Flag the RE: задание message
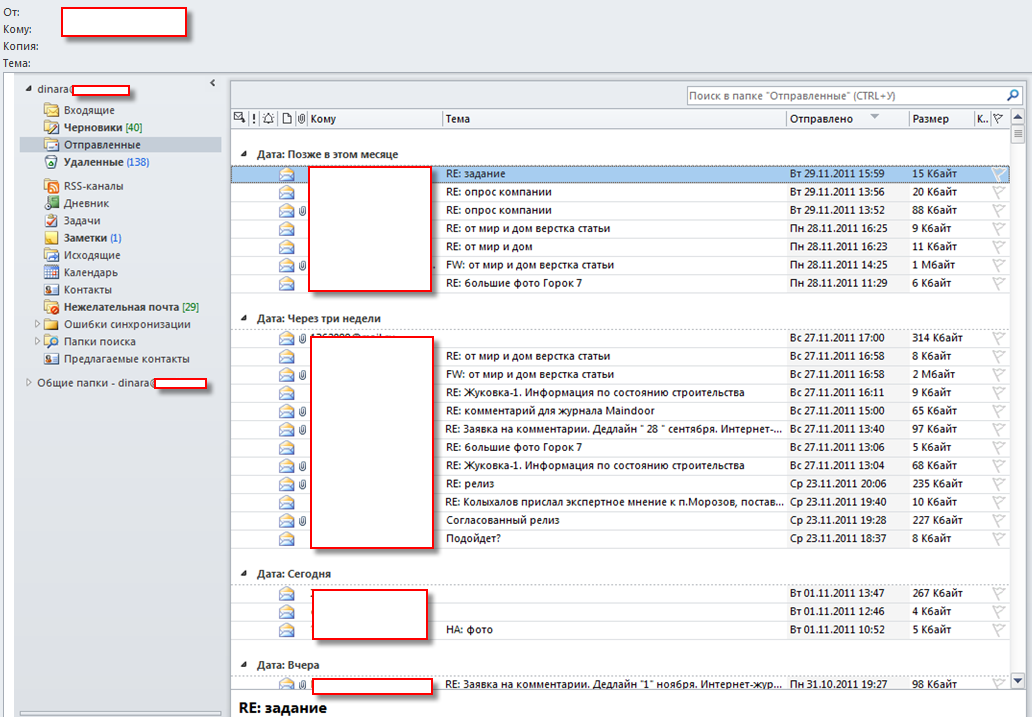Viewport: 1032px width, 717px height. 999,174
